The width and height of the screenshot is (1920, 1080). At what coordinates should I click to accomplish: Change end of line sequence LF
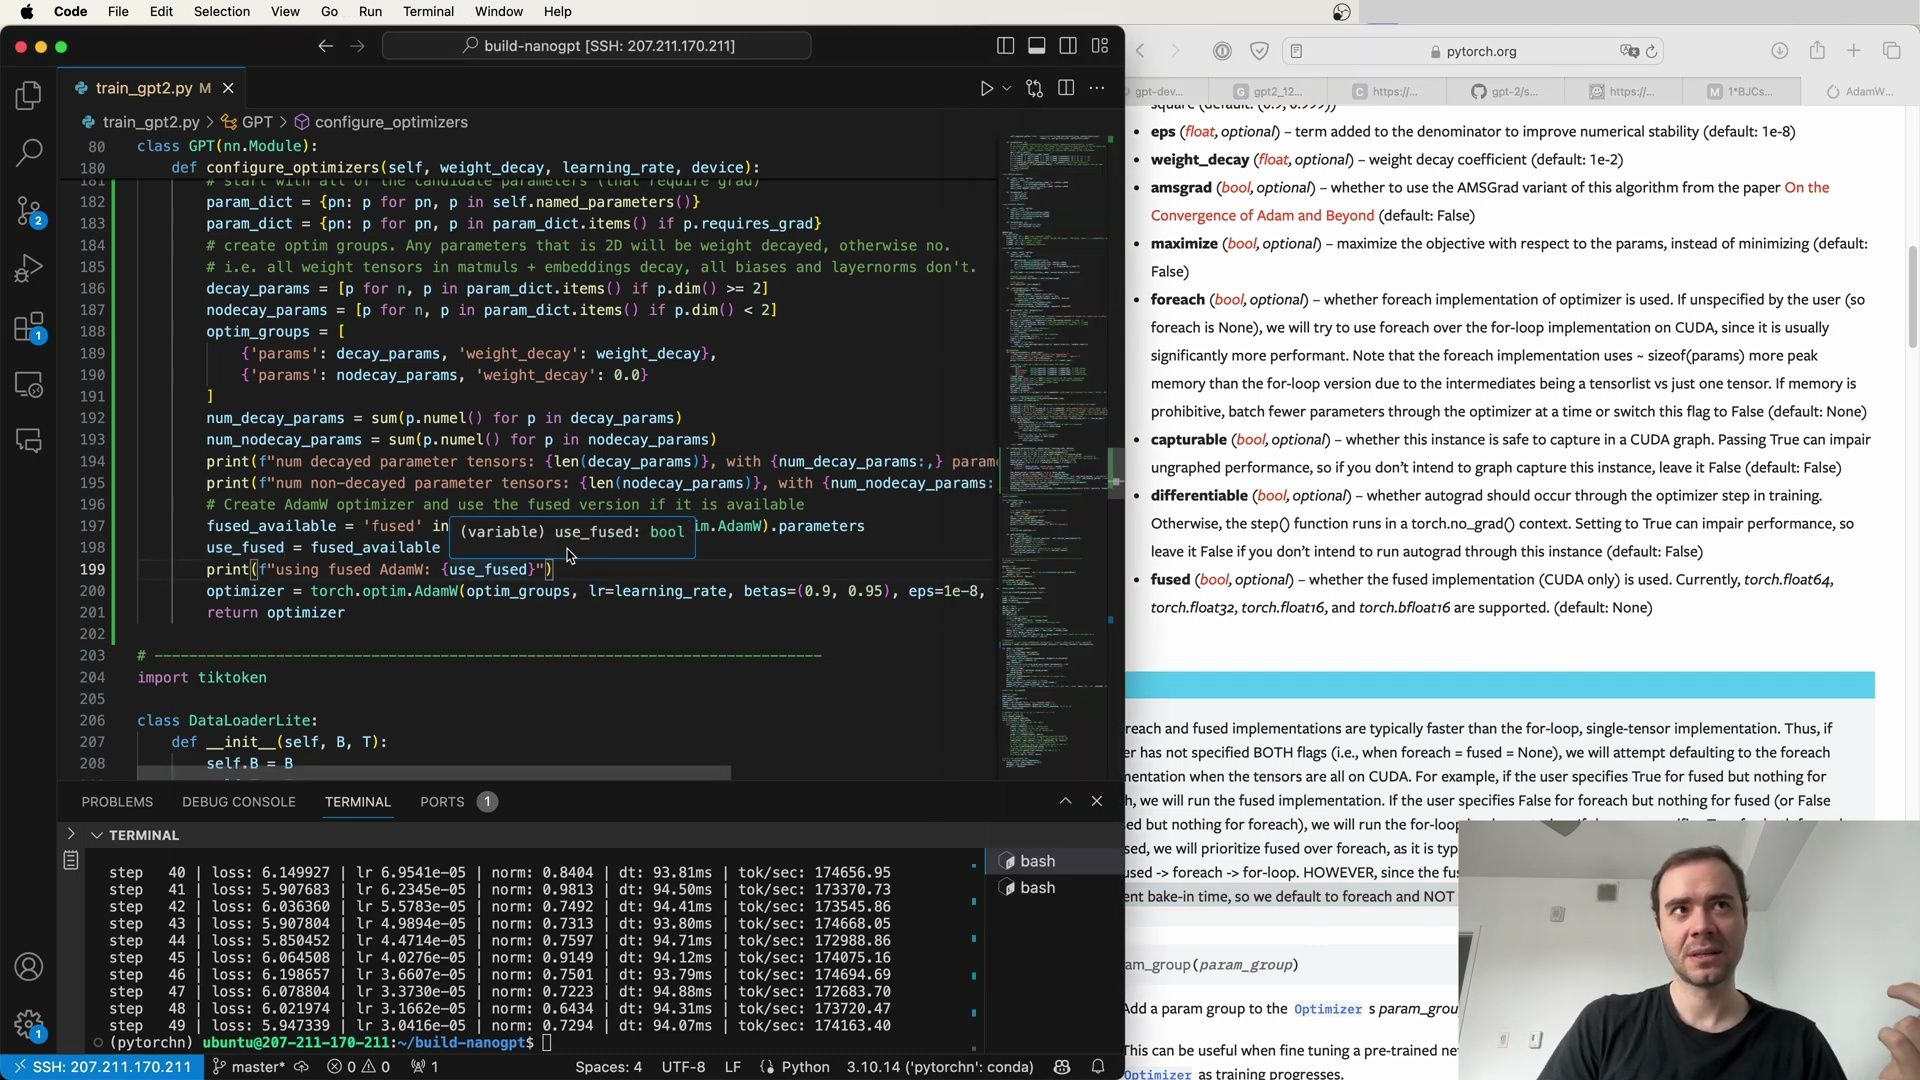732,1067
